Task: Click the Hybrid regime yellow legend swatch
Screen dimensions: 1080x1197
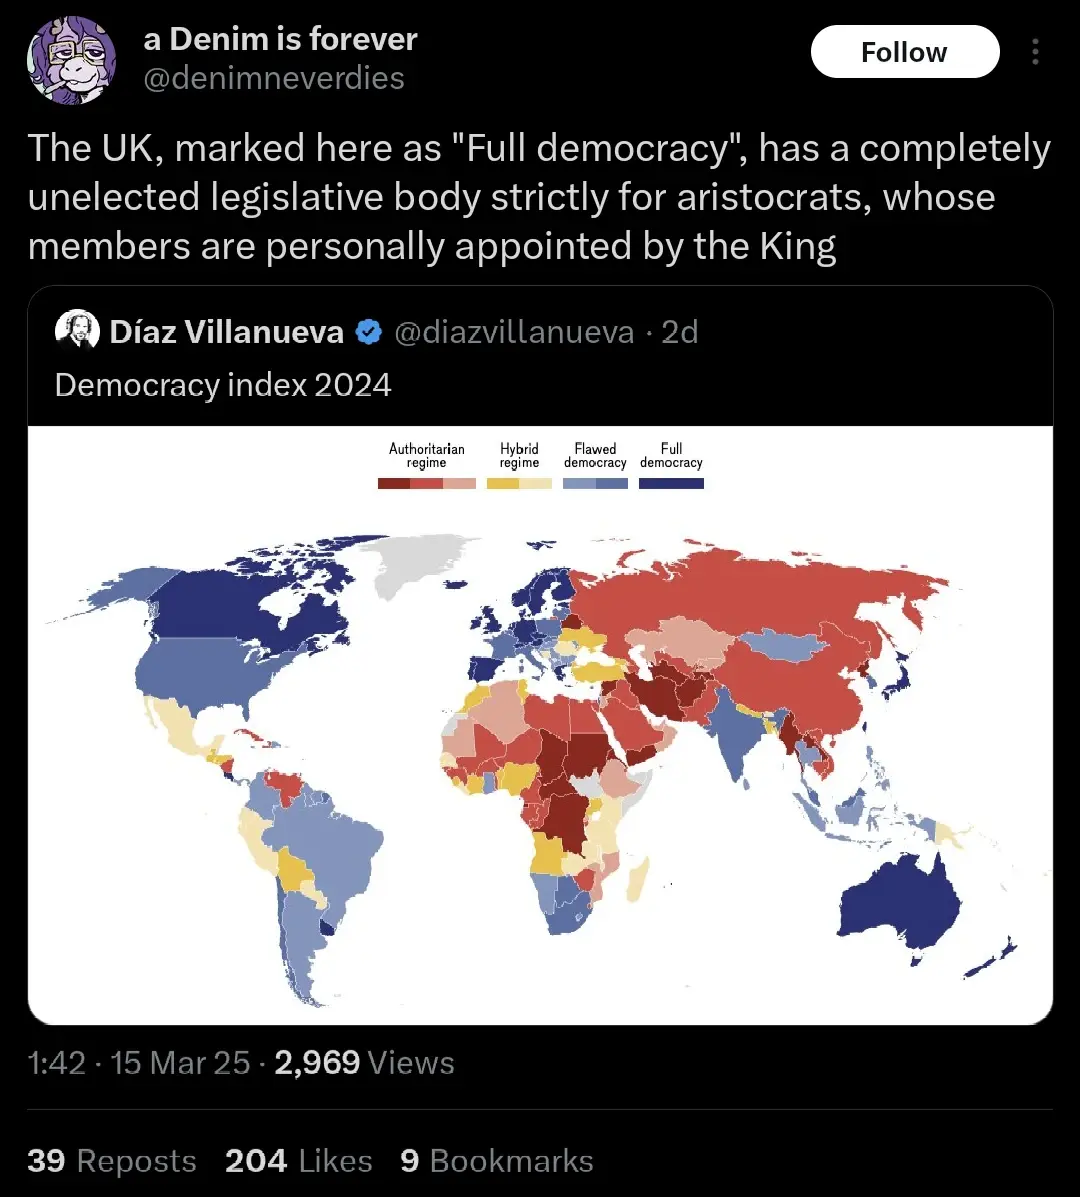Action: pyautogui.click(x=519, y=483)
